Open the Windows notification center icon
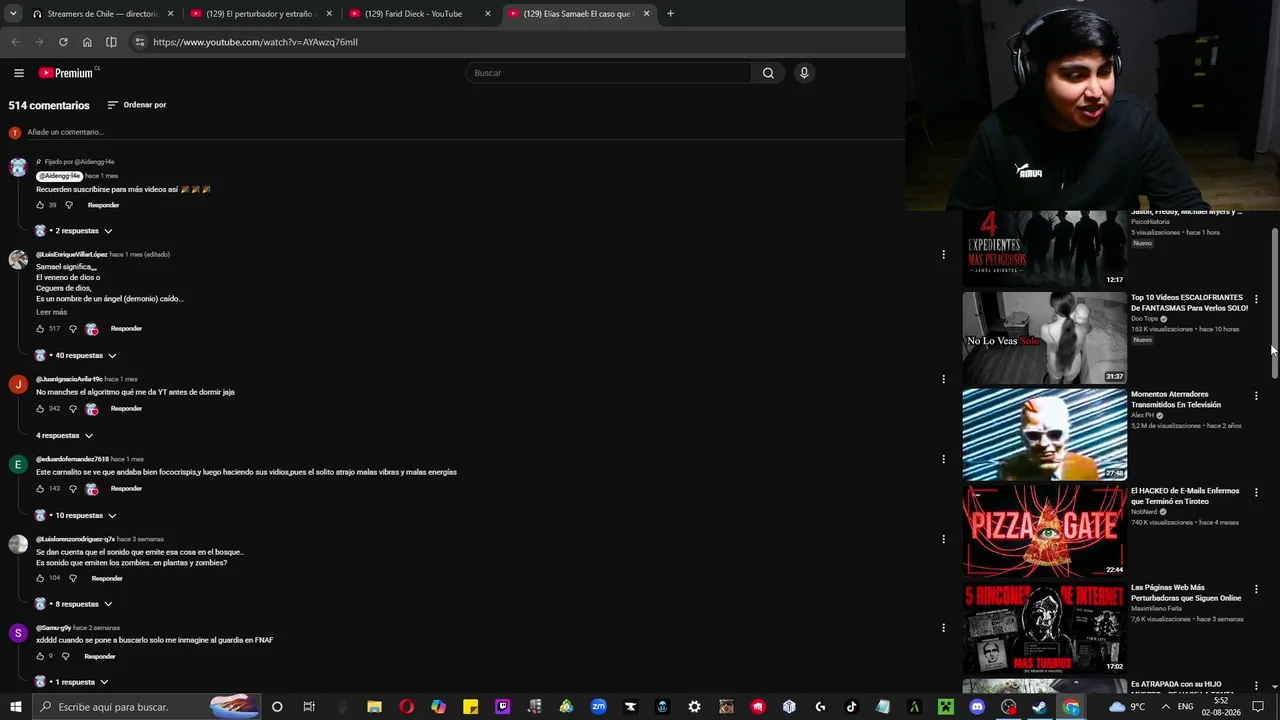 1258,707
